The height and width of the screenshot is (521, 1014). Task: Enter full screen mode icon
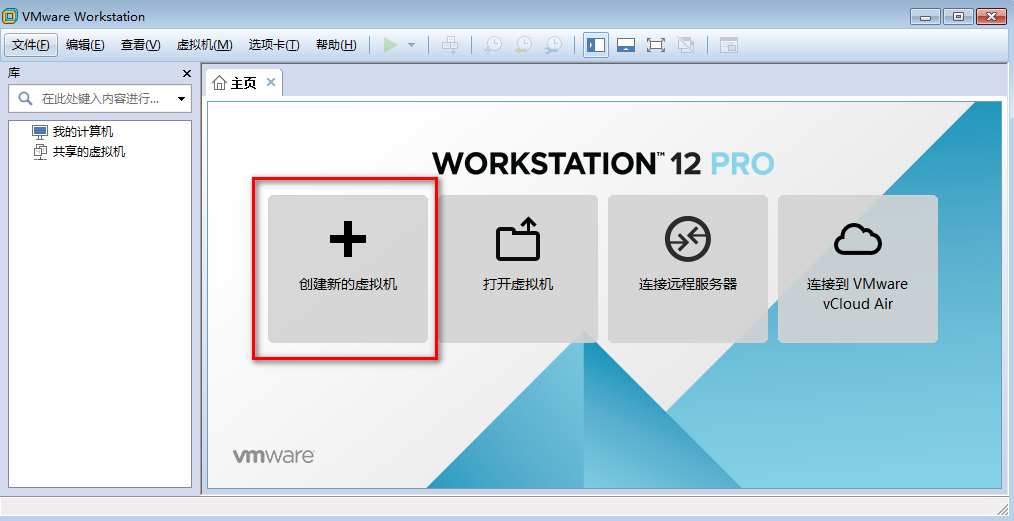656,45
